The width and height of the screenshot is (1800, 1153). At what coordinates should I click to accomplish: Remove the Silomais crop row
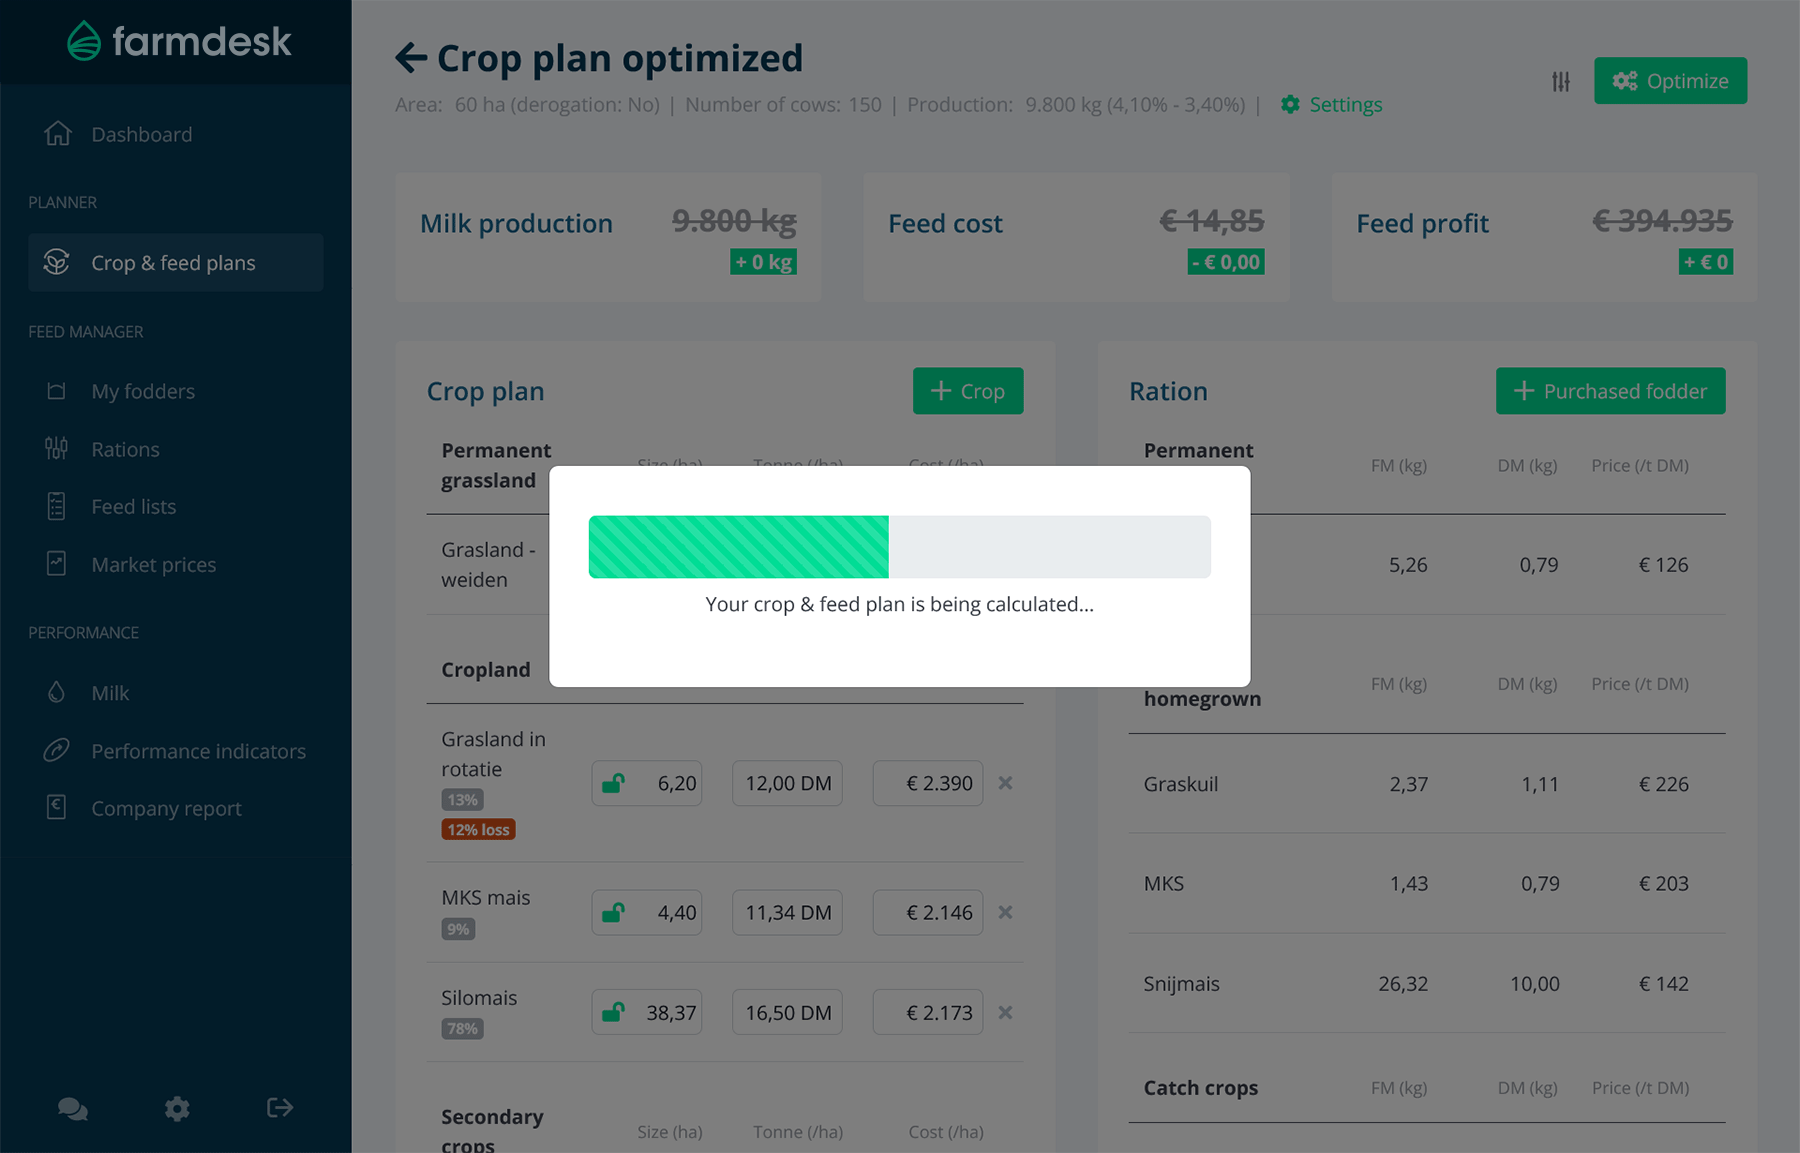click(x=1005, y=1012)
